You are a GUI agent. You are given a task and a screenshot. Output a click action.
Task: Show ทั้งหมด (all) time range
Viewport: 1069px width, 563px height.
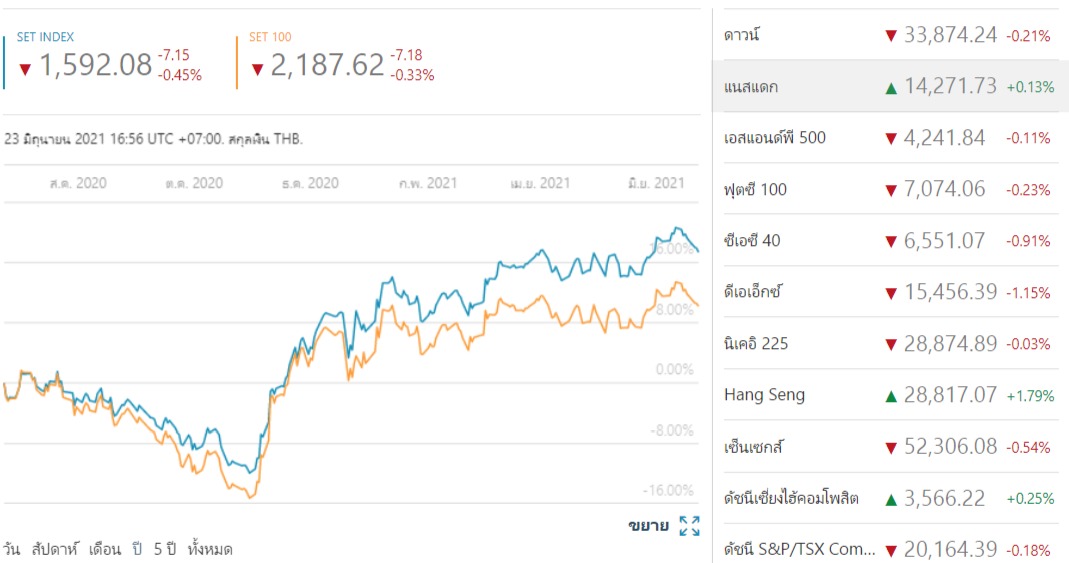click(x=210, y=549)
